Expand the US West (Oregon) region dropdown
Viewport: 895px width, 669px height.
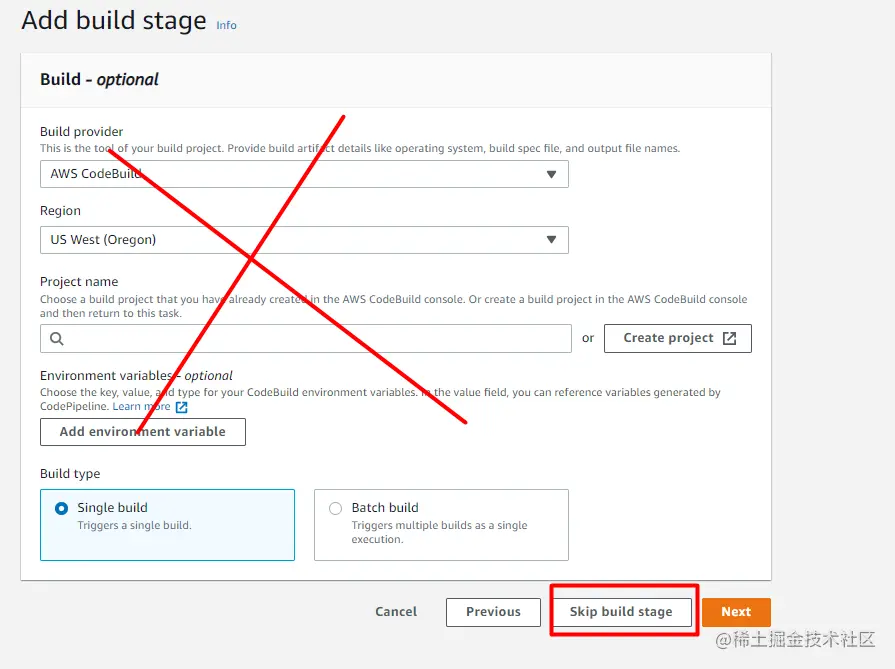tap(304, 240)
